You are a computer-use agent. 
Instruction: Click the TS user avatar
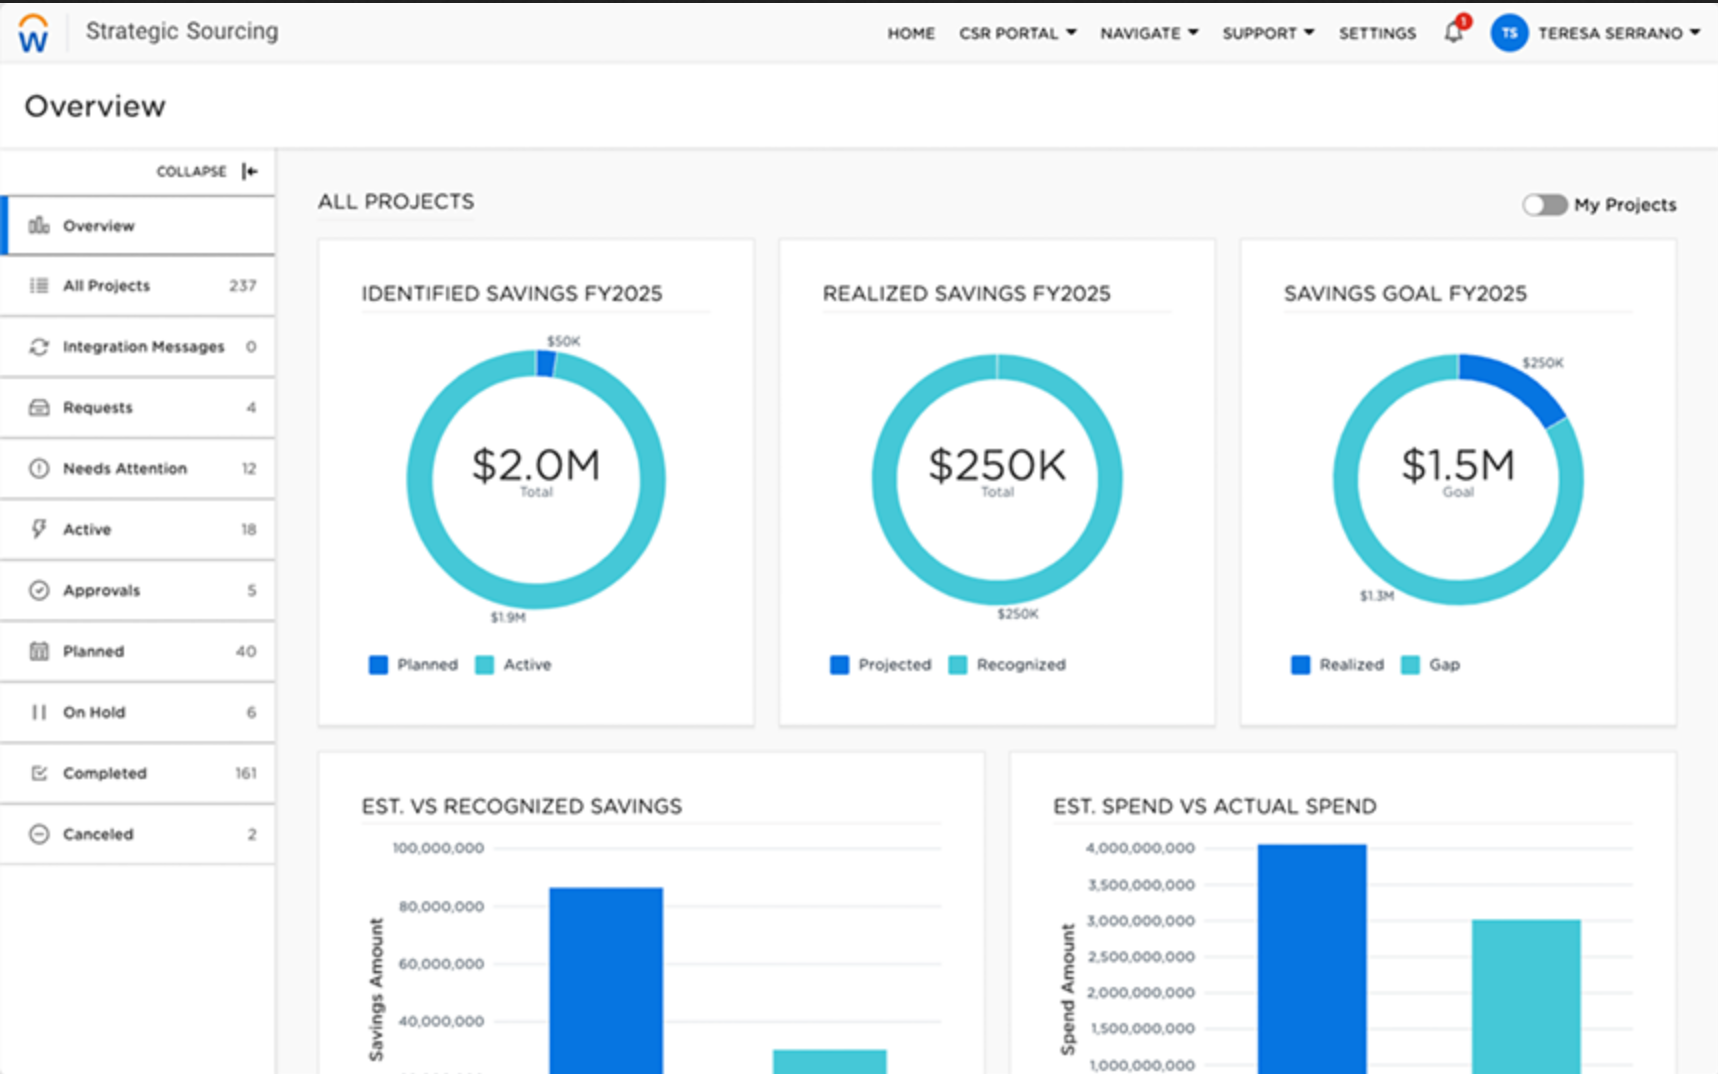[1509, 33]
